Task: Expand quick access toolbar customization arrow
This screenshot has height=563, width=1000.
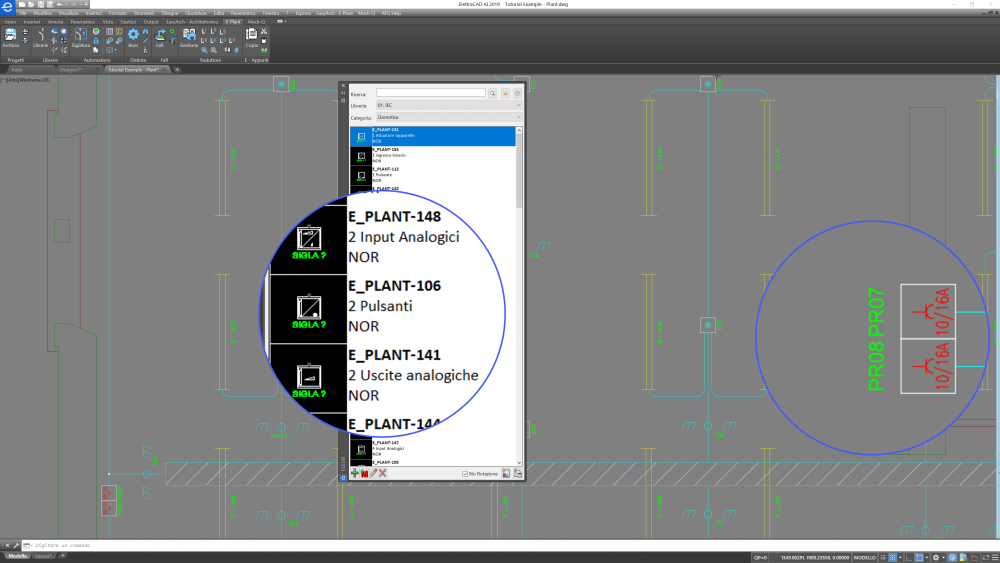Action: click(85, 4)
